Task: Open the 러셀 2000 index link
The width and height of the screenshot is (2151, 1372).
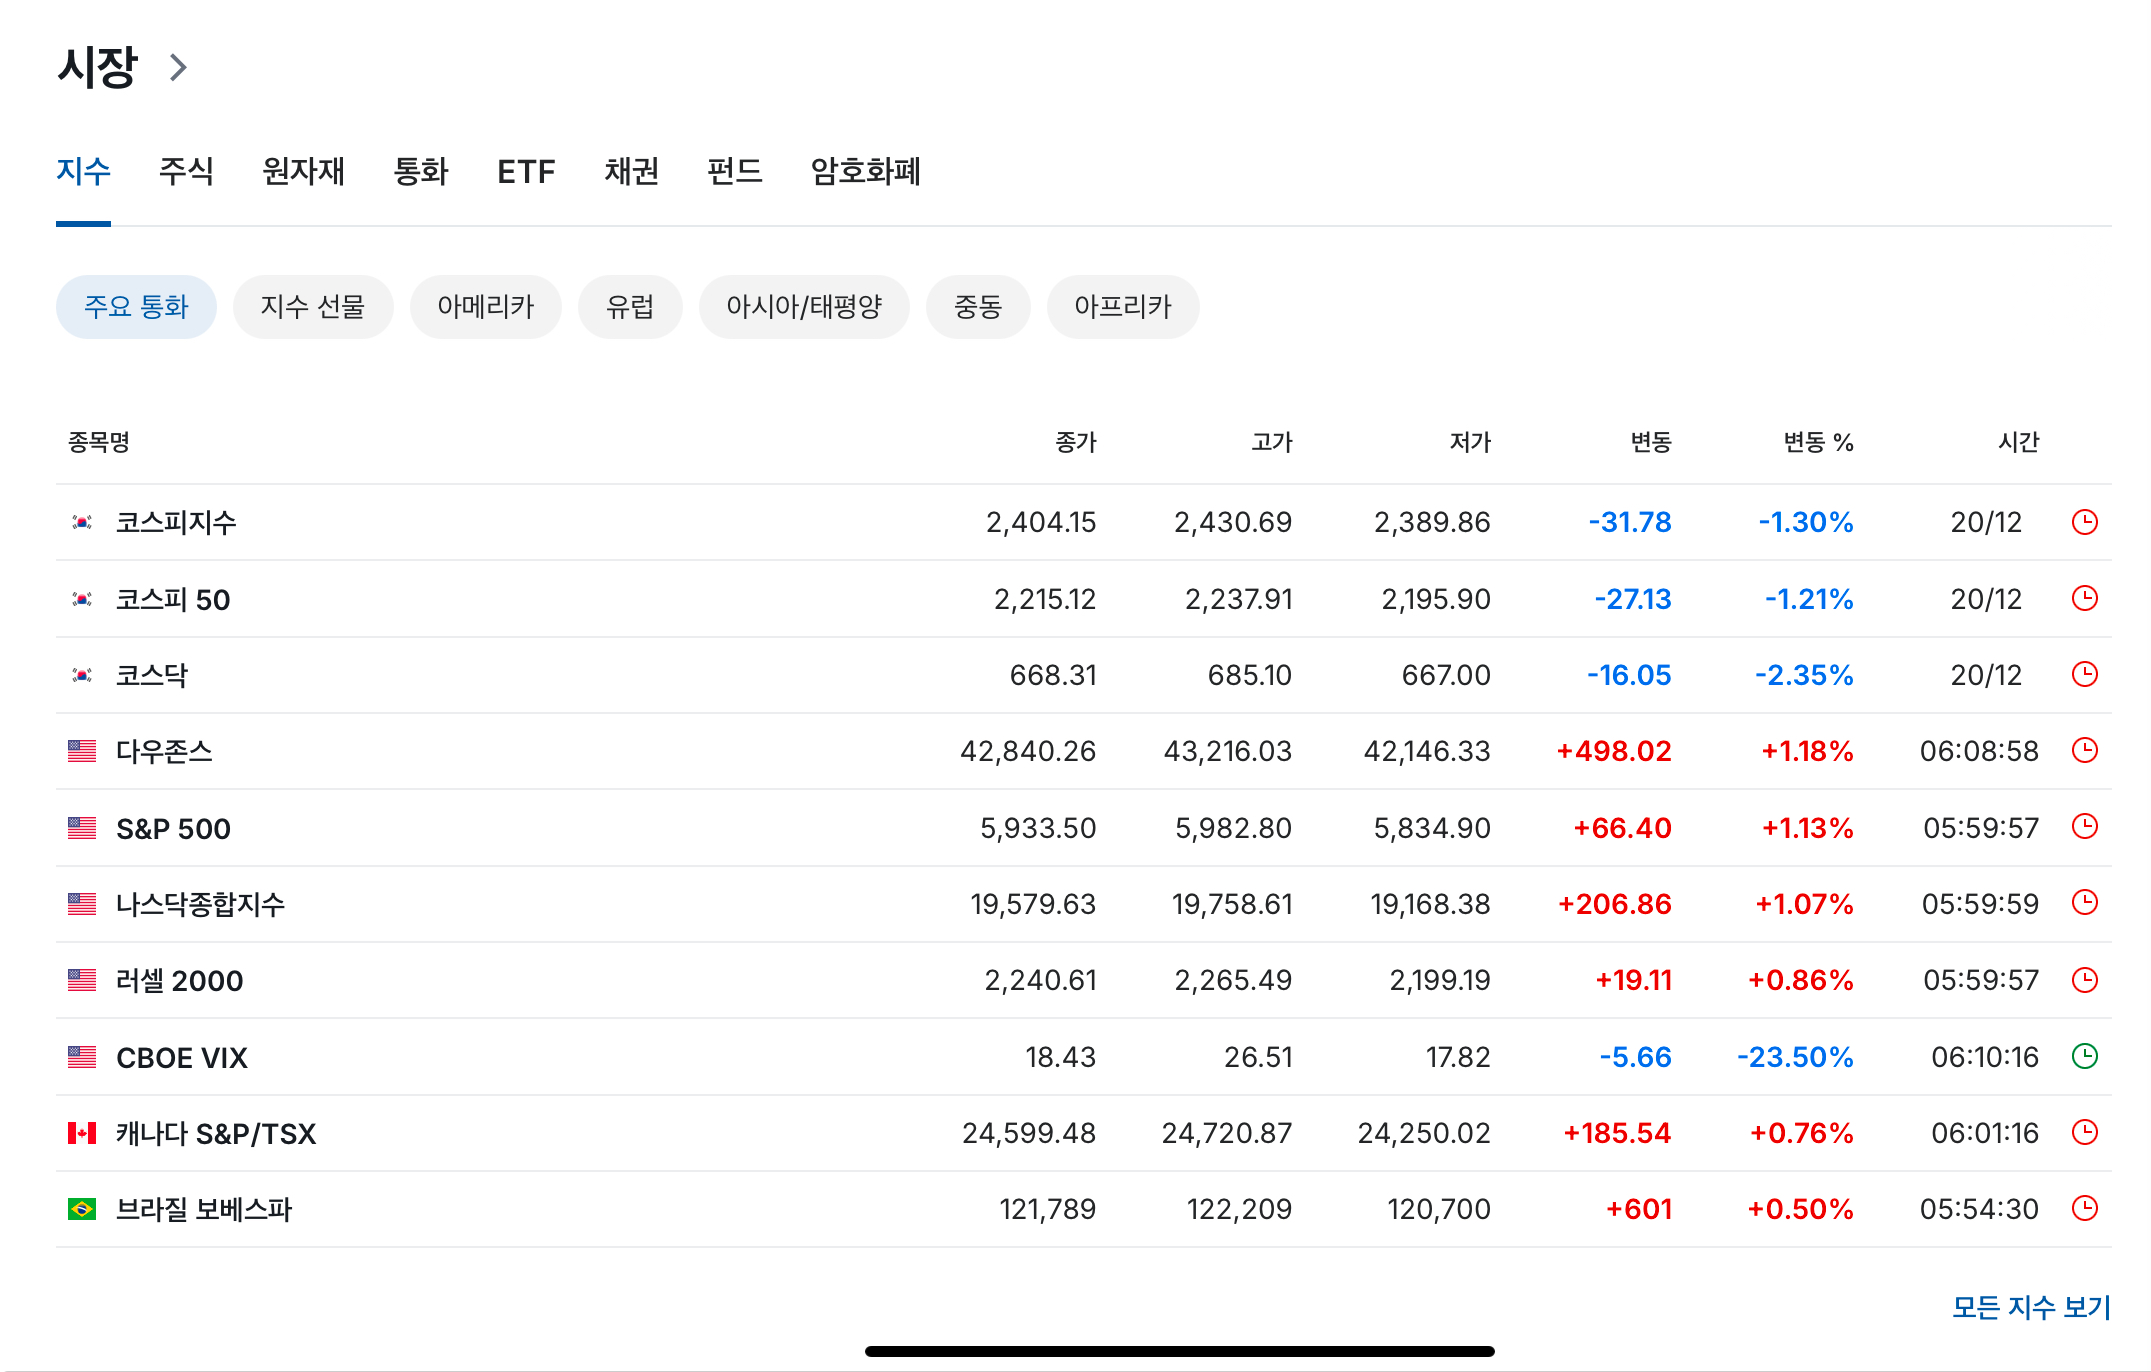Action: pos(180,980)
